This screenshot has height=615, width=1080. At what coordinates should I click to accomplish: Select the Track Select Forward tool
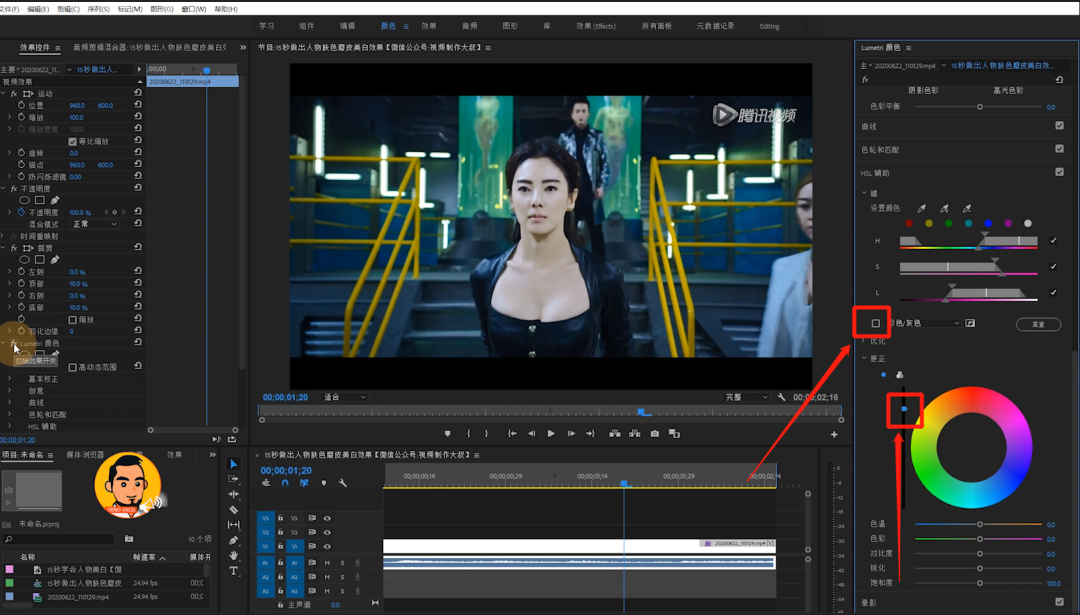(x=233, y=479)
